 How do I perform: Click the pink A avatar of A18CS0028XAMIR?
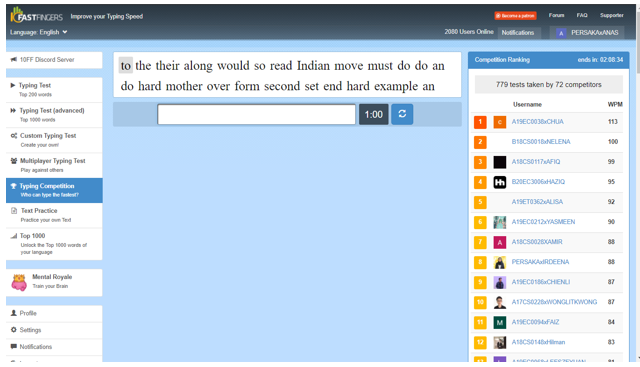click(500, 242)
